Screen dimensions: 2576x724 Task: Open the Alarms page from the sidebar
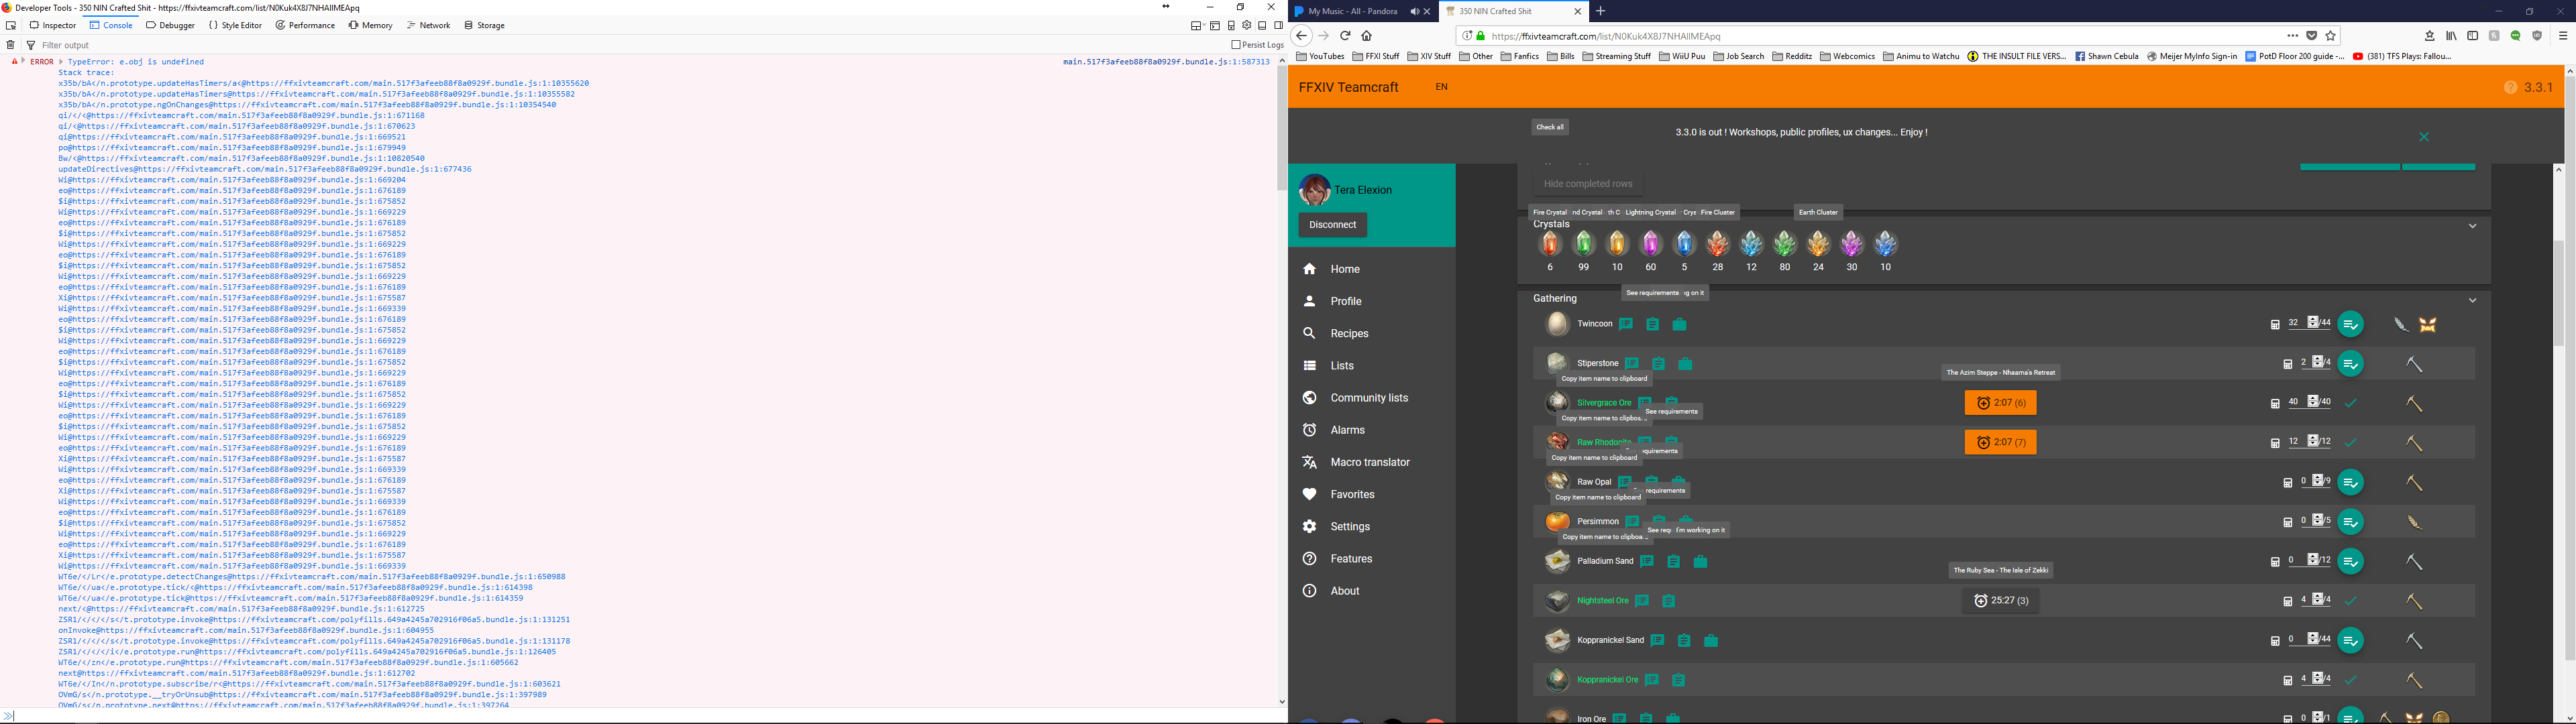click(x=1348, y=429)
